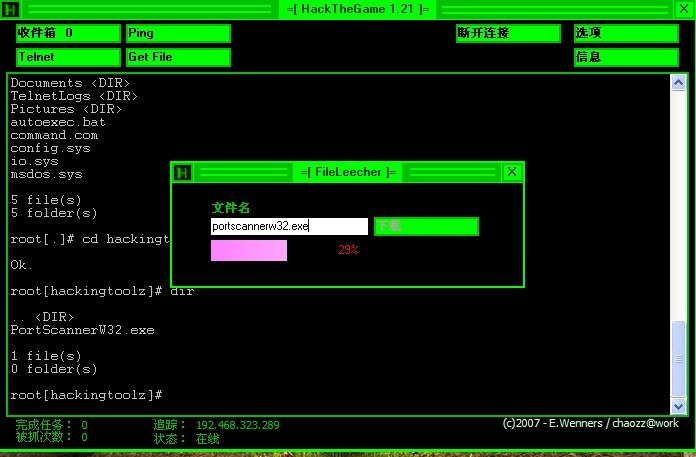Click the 'Ok.' response line
Image resolution: width=696 pixels, height=457 pixels.
(21, 265)
